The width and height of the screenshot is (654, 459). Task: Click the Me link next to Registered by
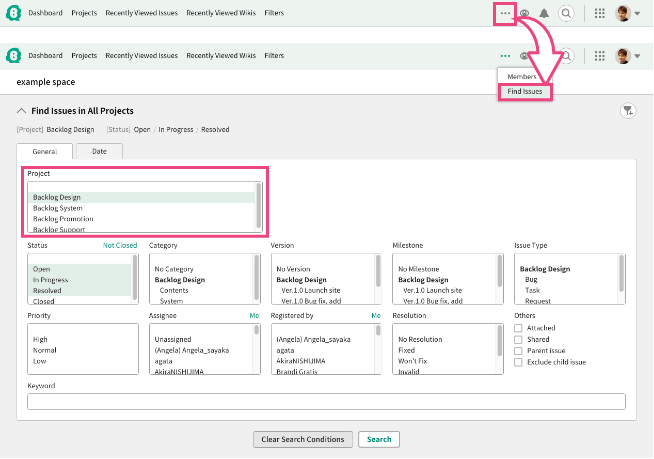(376, 316)
